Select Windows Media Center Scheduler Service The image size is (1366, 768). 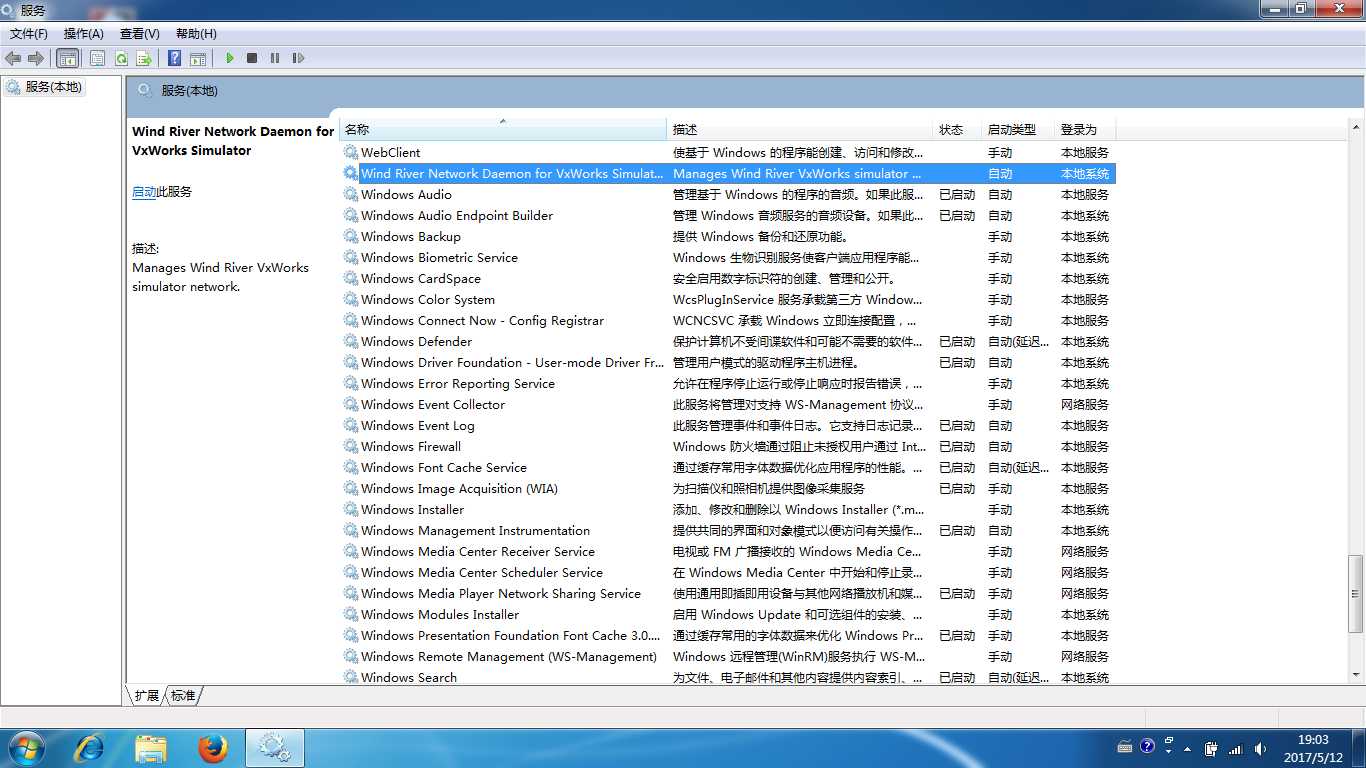pos(727,573)
